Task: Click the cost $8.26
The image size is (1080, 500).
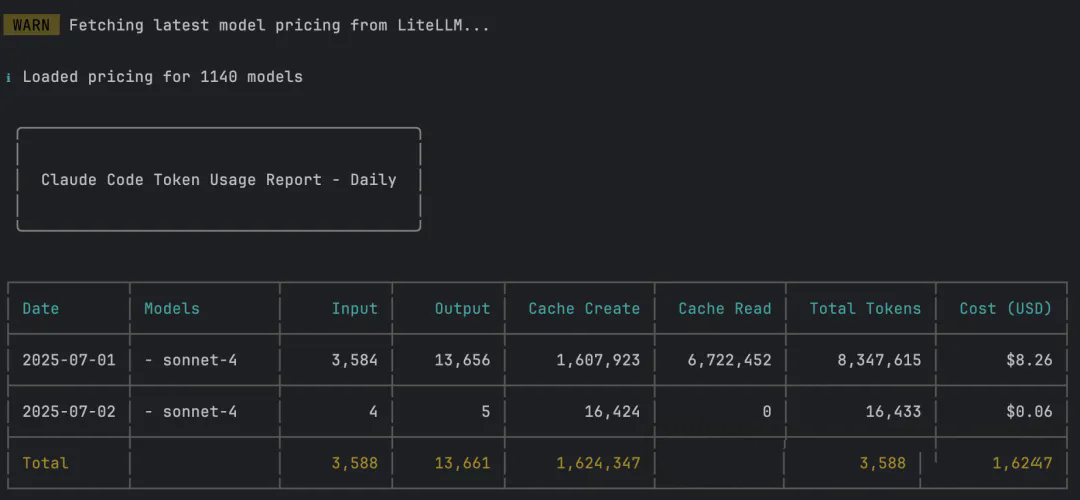Action: [x=1029, y=360]
